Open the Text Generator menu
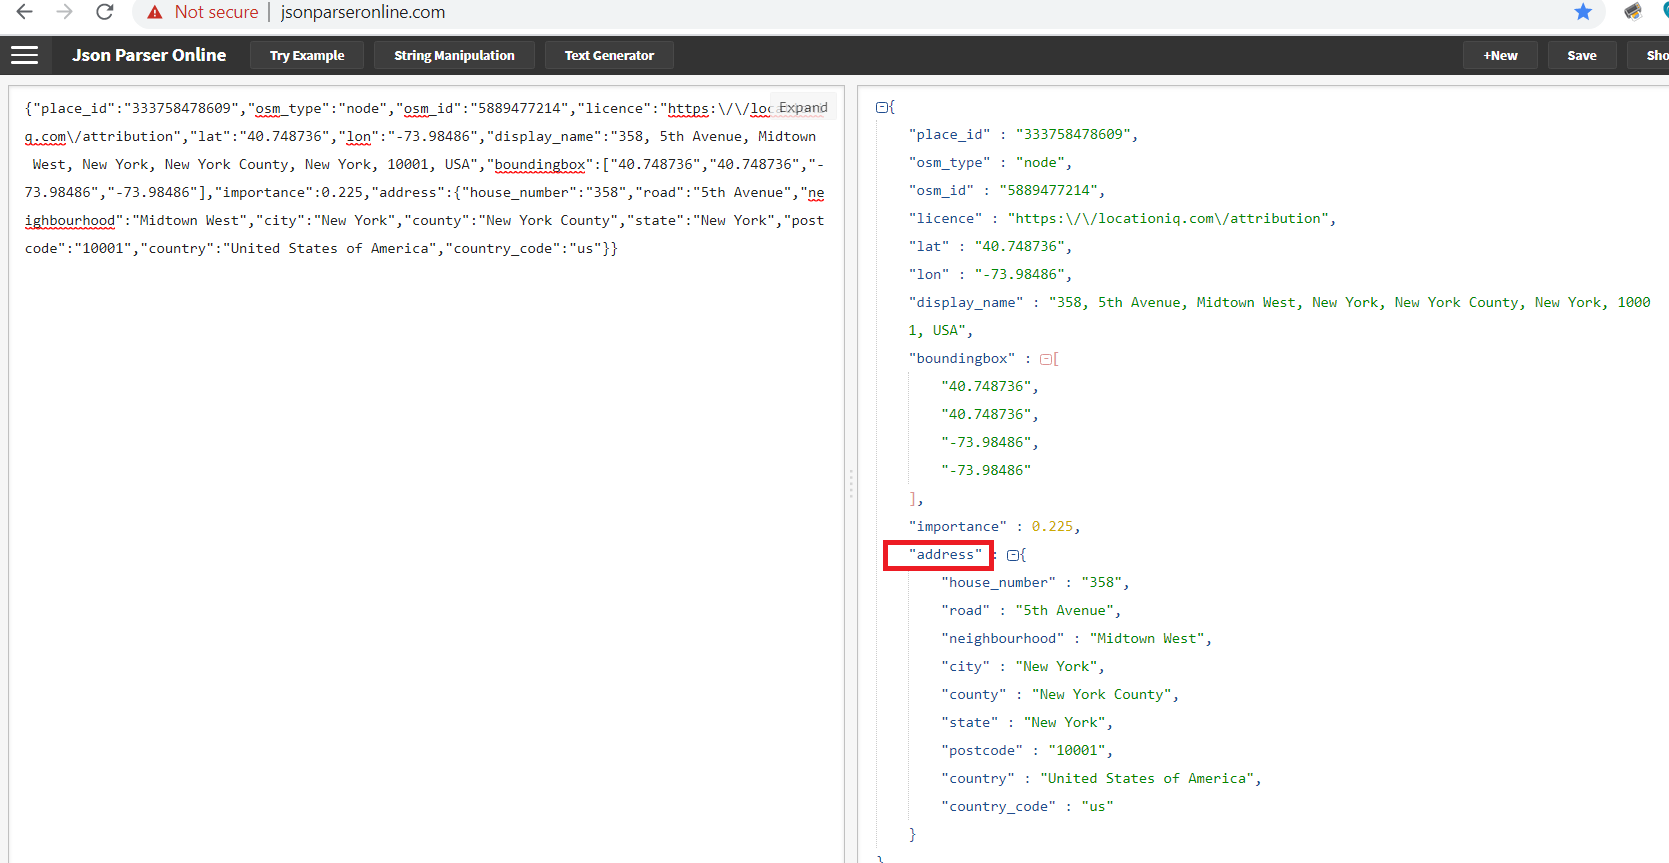Image resolution: width=1669 pixels, height=863 pixels. coord(609,56)
